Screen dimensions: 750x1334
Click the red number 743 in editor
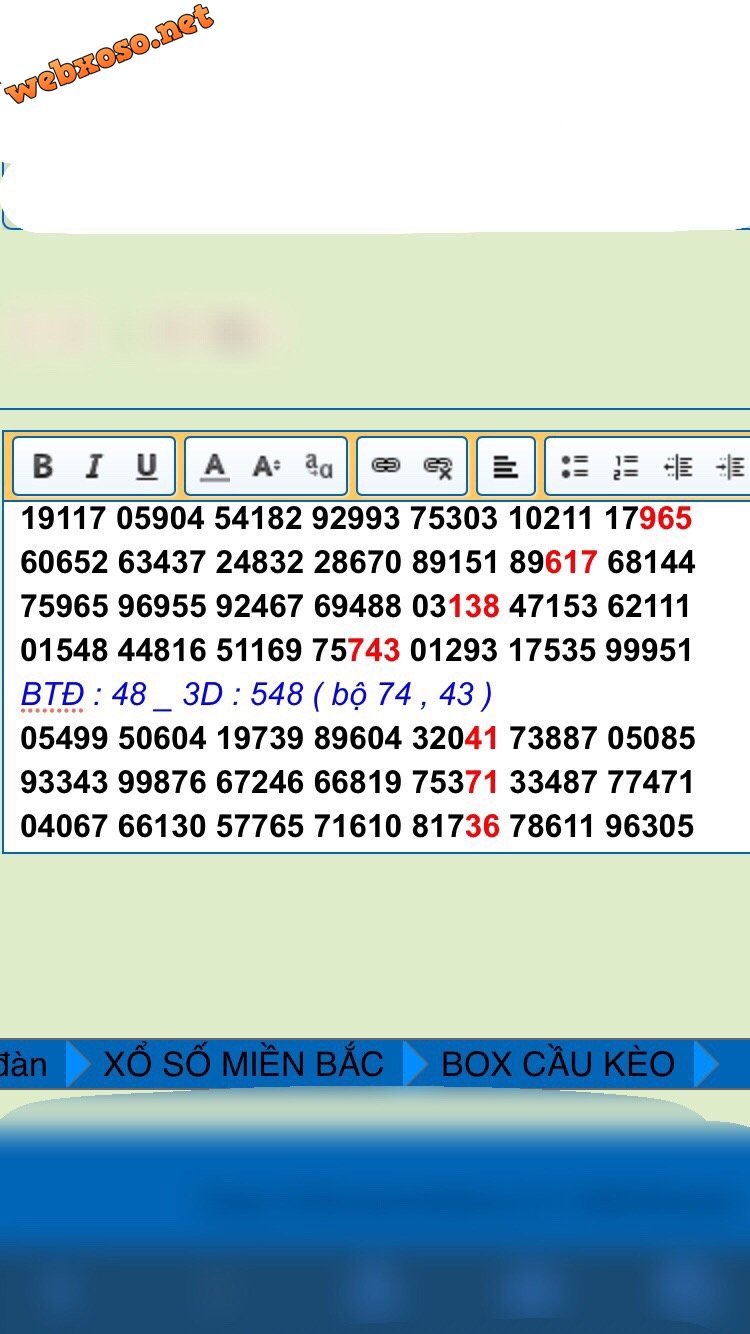373,650
